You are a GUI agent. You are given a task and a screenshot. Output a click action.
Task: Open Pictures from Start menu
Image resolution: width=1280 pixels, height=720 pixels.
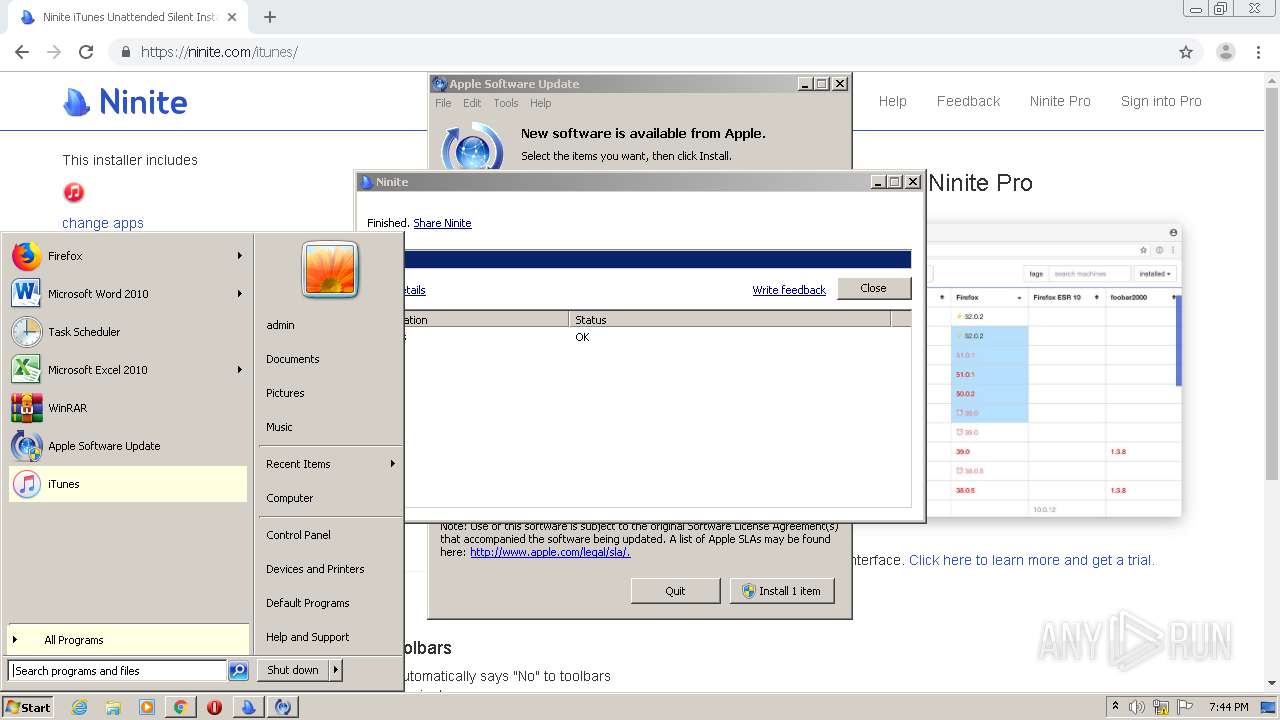285,393
